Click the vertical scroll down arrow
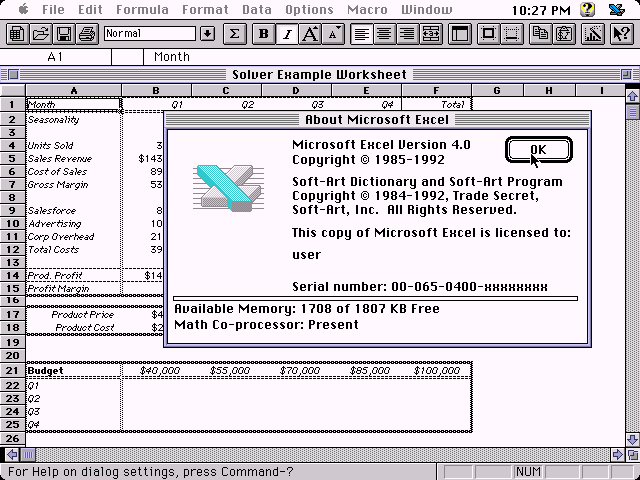640x480 pixels. 633,440
